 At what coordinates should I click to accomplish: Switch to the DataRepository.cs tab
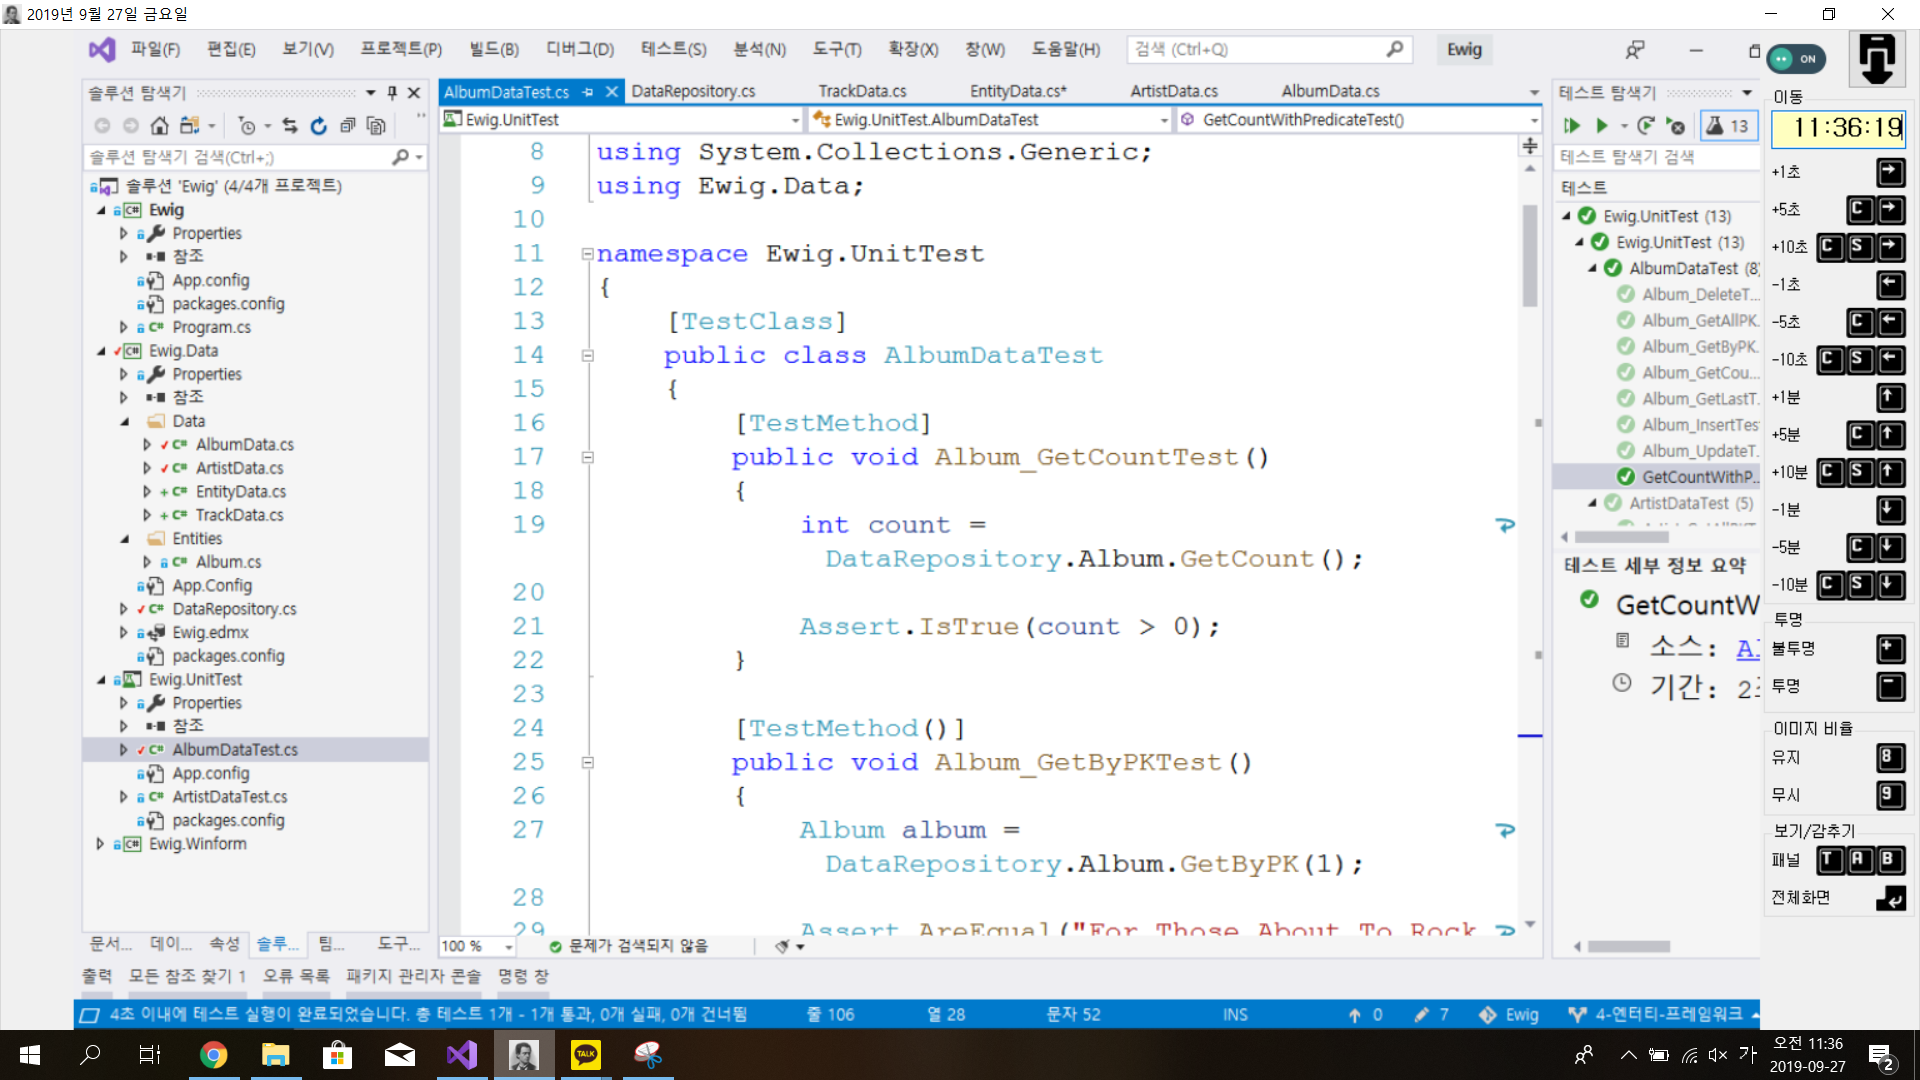click(693, 92)
